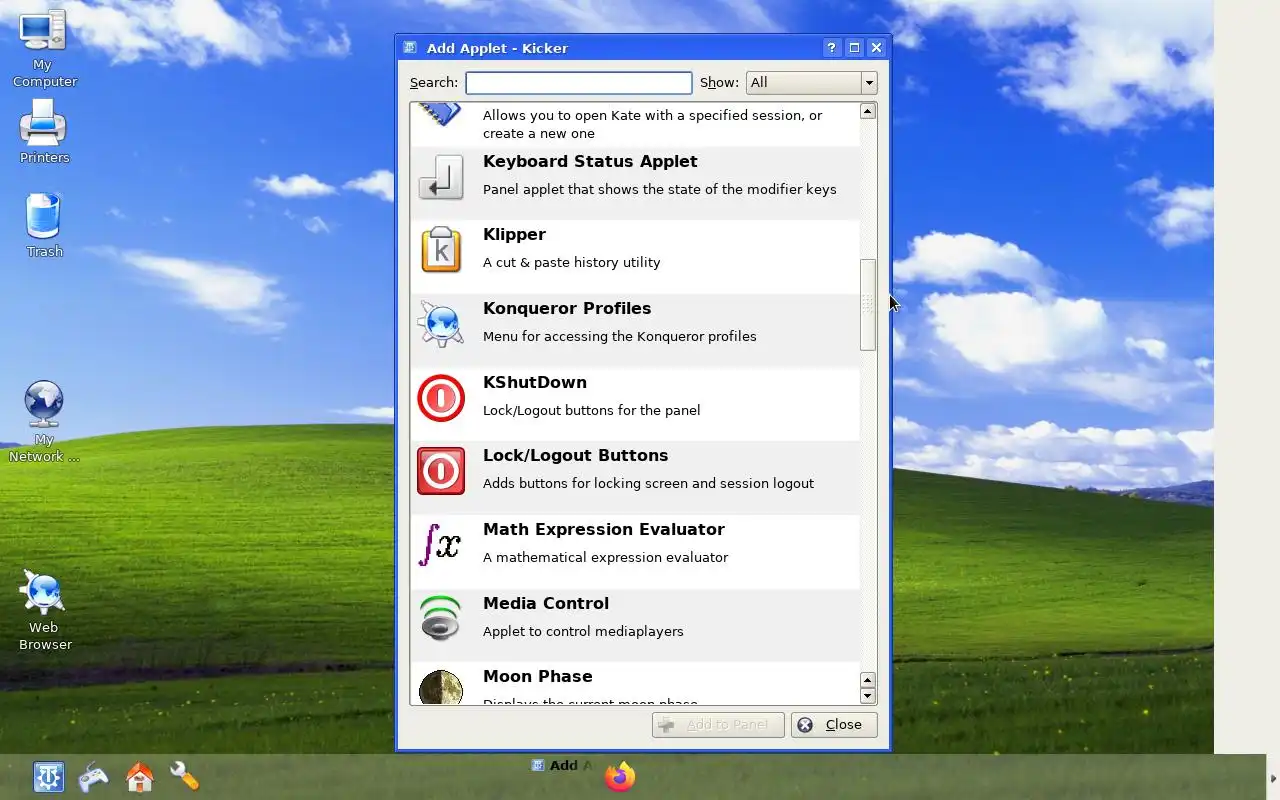Maximize the Add Applet window
The height and width of the screenshot is (800, 1280).
(854, 47)
